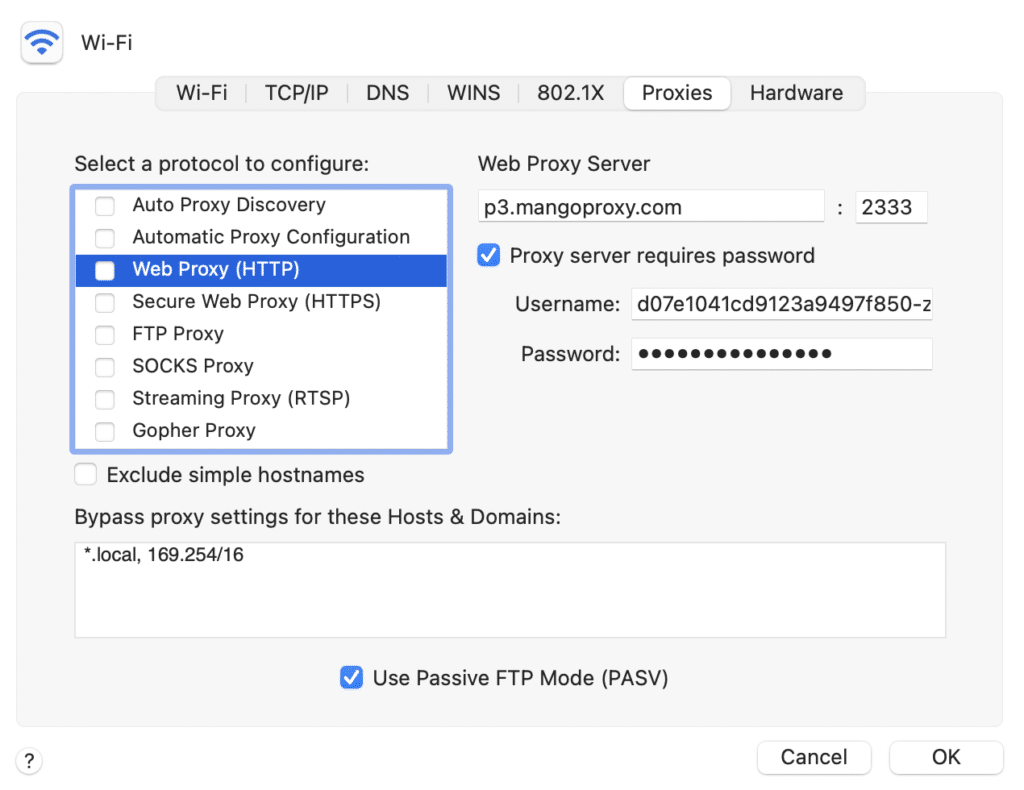Select the Auto Proxy Discovery row label
Viewport: 1024px width, 790px height.
[229, 205]
